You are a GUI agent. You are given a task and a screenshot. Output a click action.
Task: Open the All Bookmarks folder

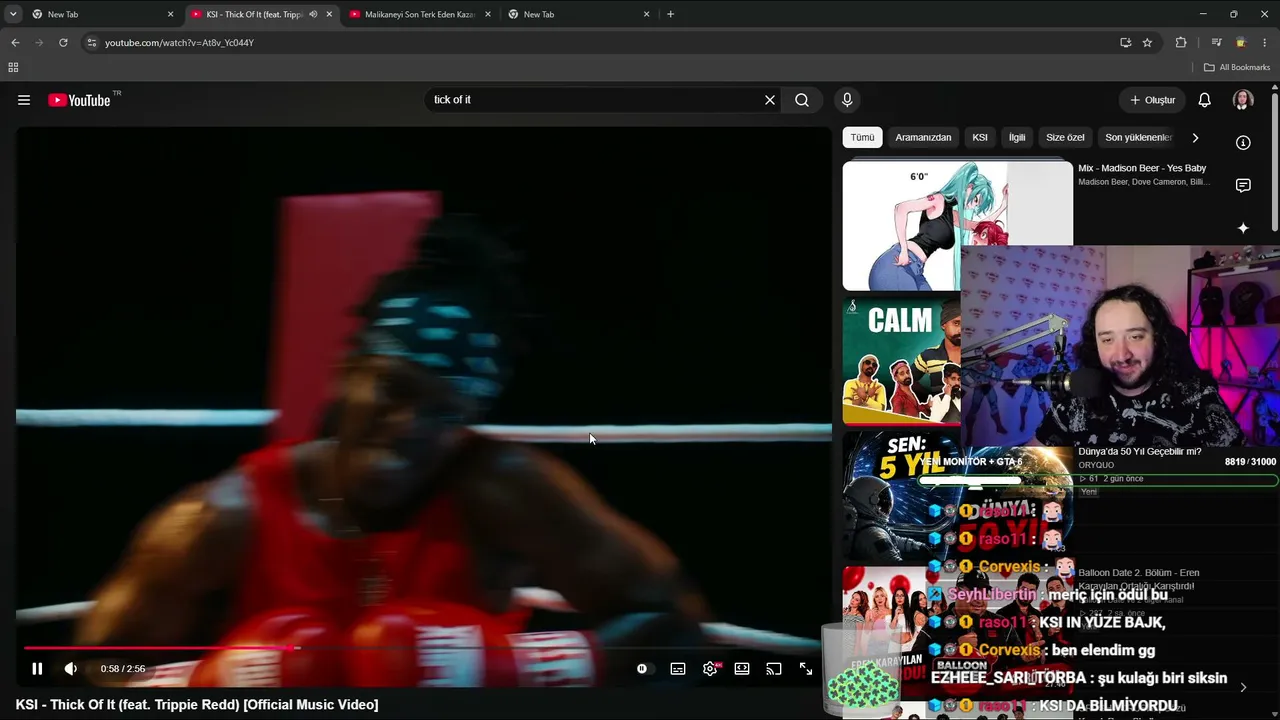[x=1237, y=67]
